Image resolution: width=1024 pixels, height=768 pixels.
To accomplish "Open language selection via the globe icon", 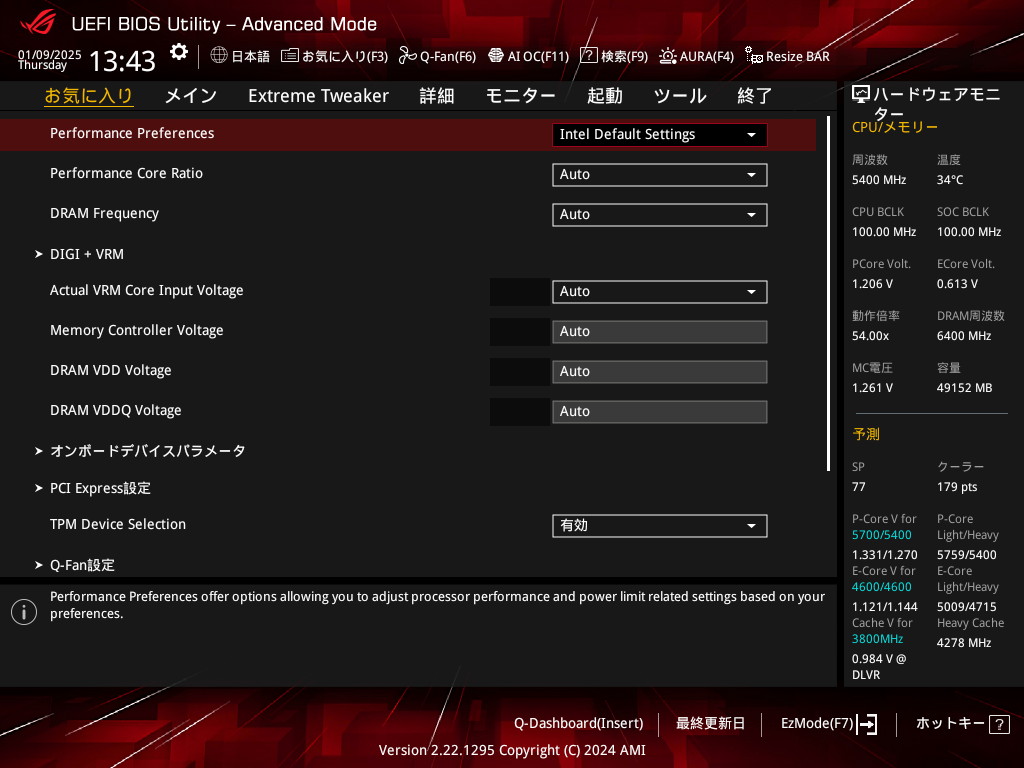I will click(219, 56).
